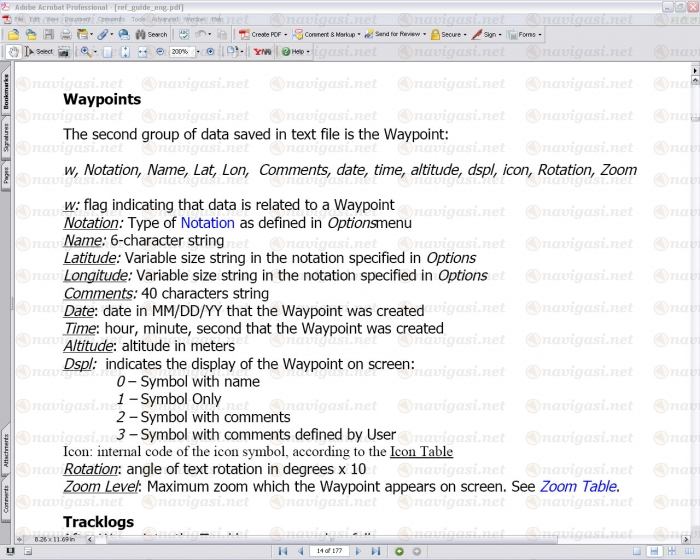
Task: Jump to the first page arrow
Action: pos(283,551)
